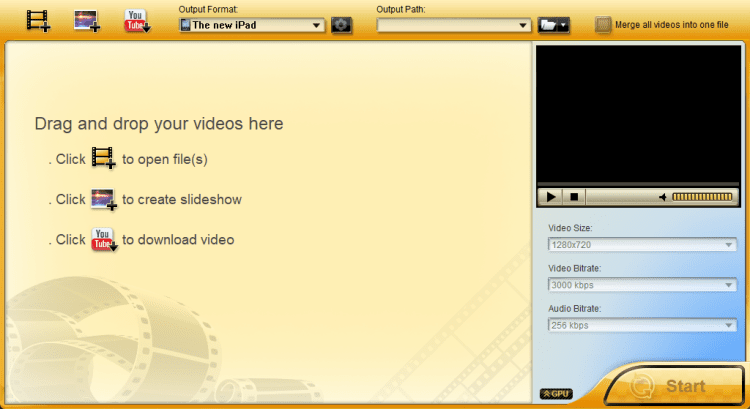Toggle GPU acceleration badge
Image resolution: width=750 pixels, height=409 pixels.
tap(556, 394)
